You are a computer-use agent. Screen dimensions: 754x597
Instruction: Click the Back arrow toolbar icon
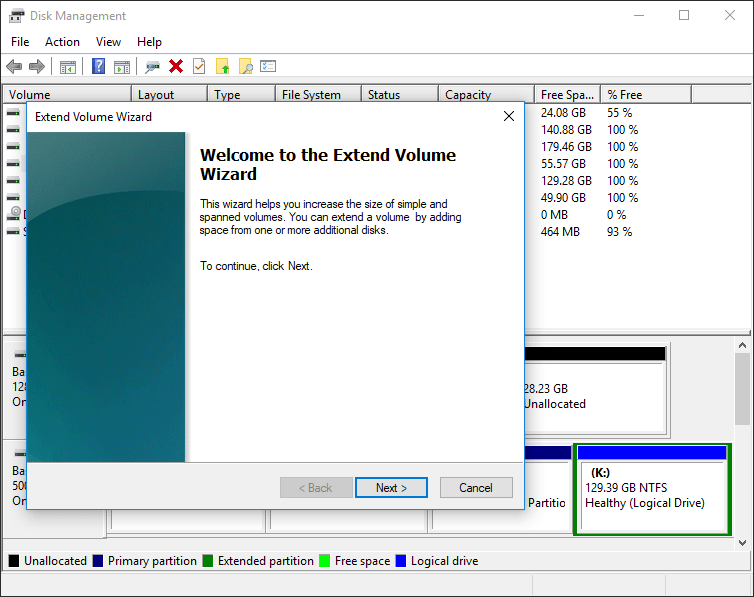click(14, 66)
